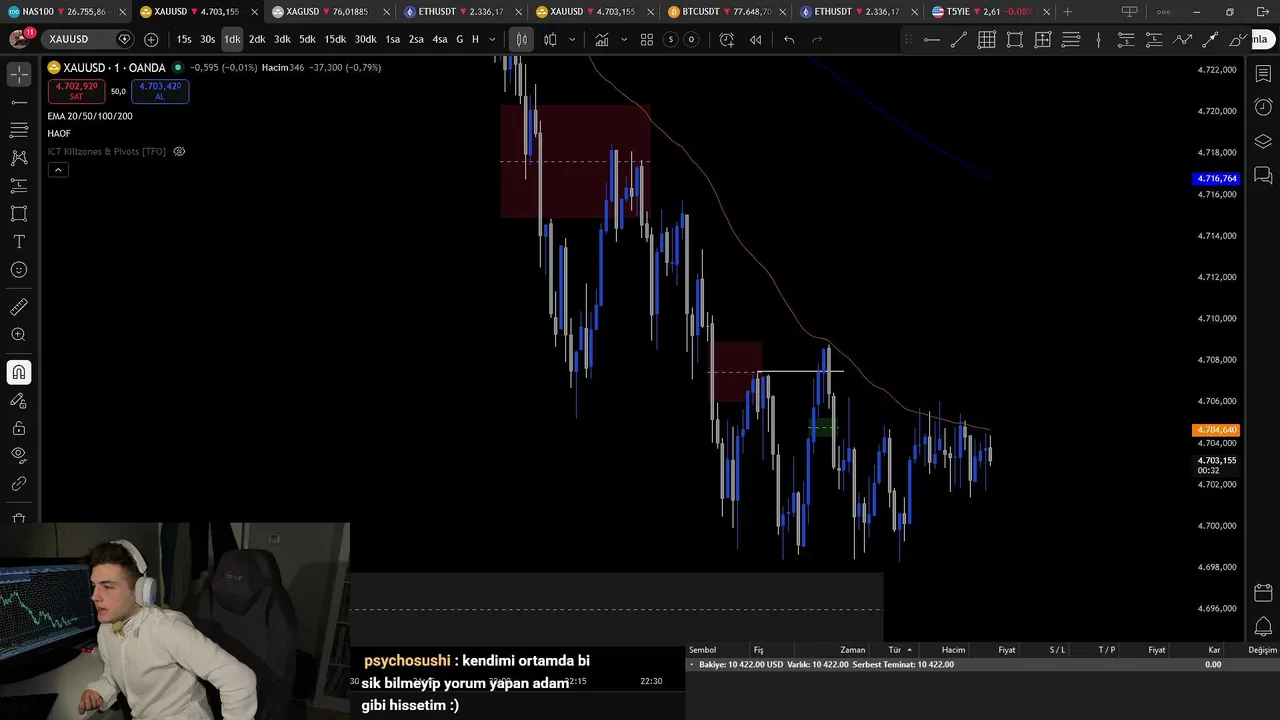Select the trend line tool in left sidebar

tap(19, 102)
